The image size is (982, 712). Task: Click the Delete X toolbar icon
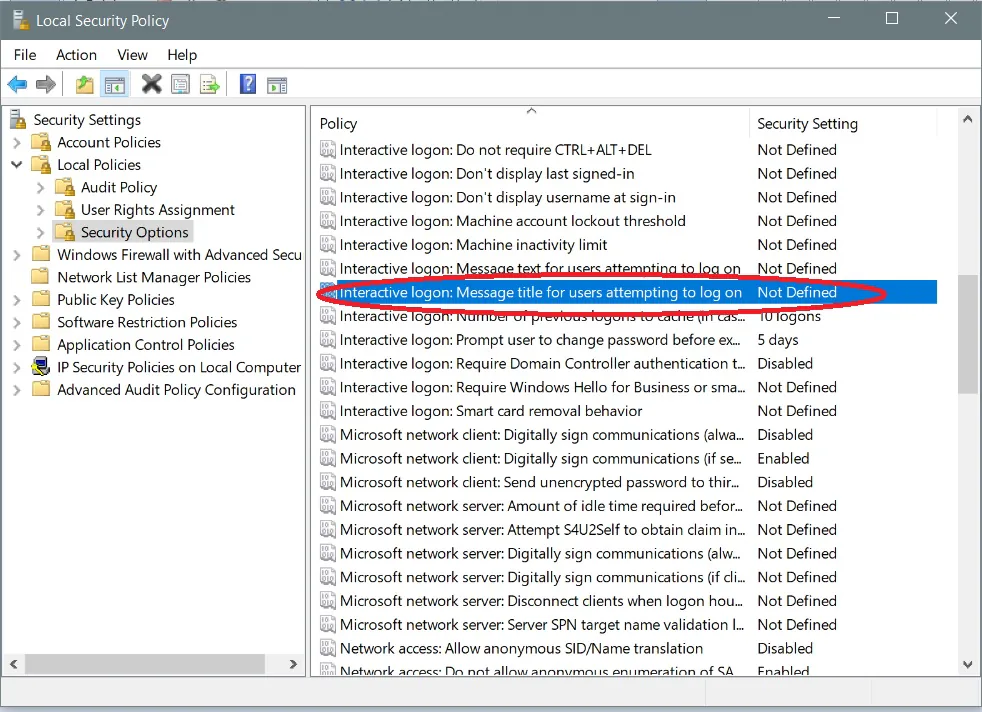click(151, 84)
